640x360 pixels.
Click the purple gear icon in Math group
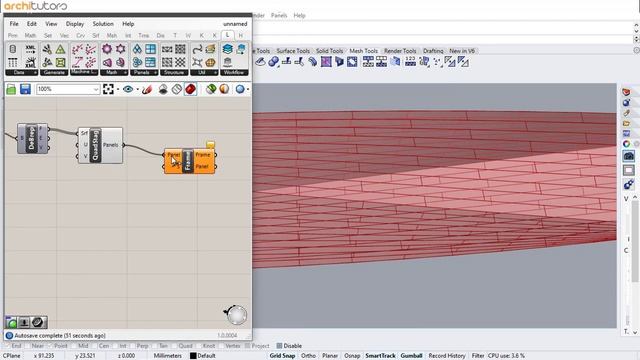click(107, 49)
